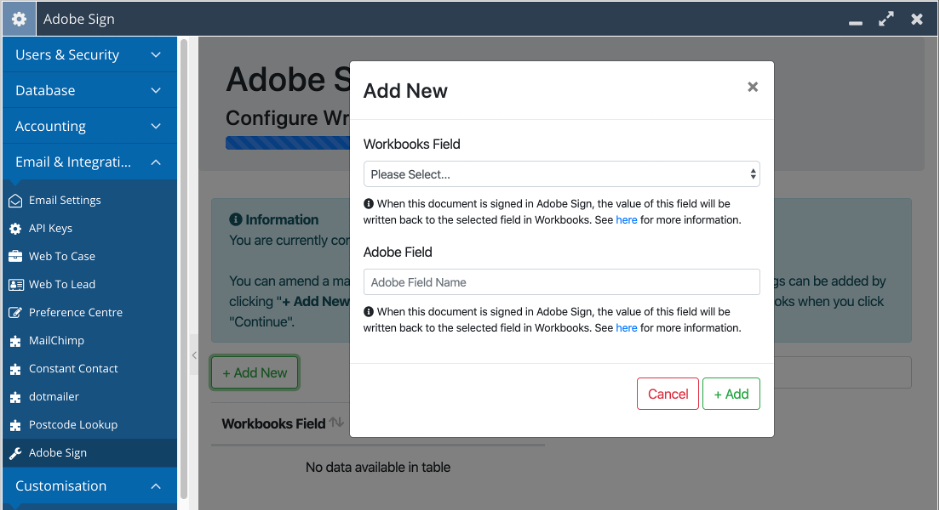Collapse the Customisation section
This screenshot has width=939, height=510.
pos(90,485)
